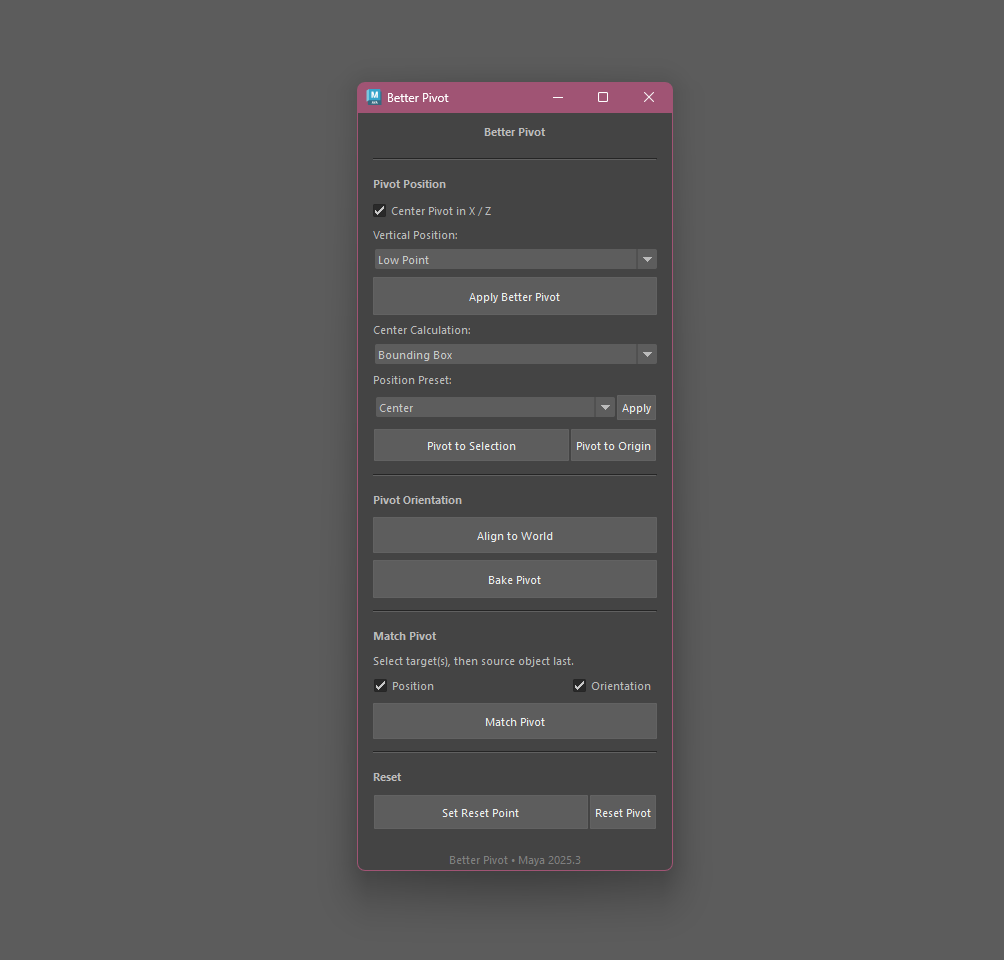1004x960 pixels.
Task: Click Set Reset Point
Action: 481,813
